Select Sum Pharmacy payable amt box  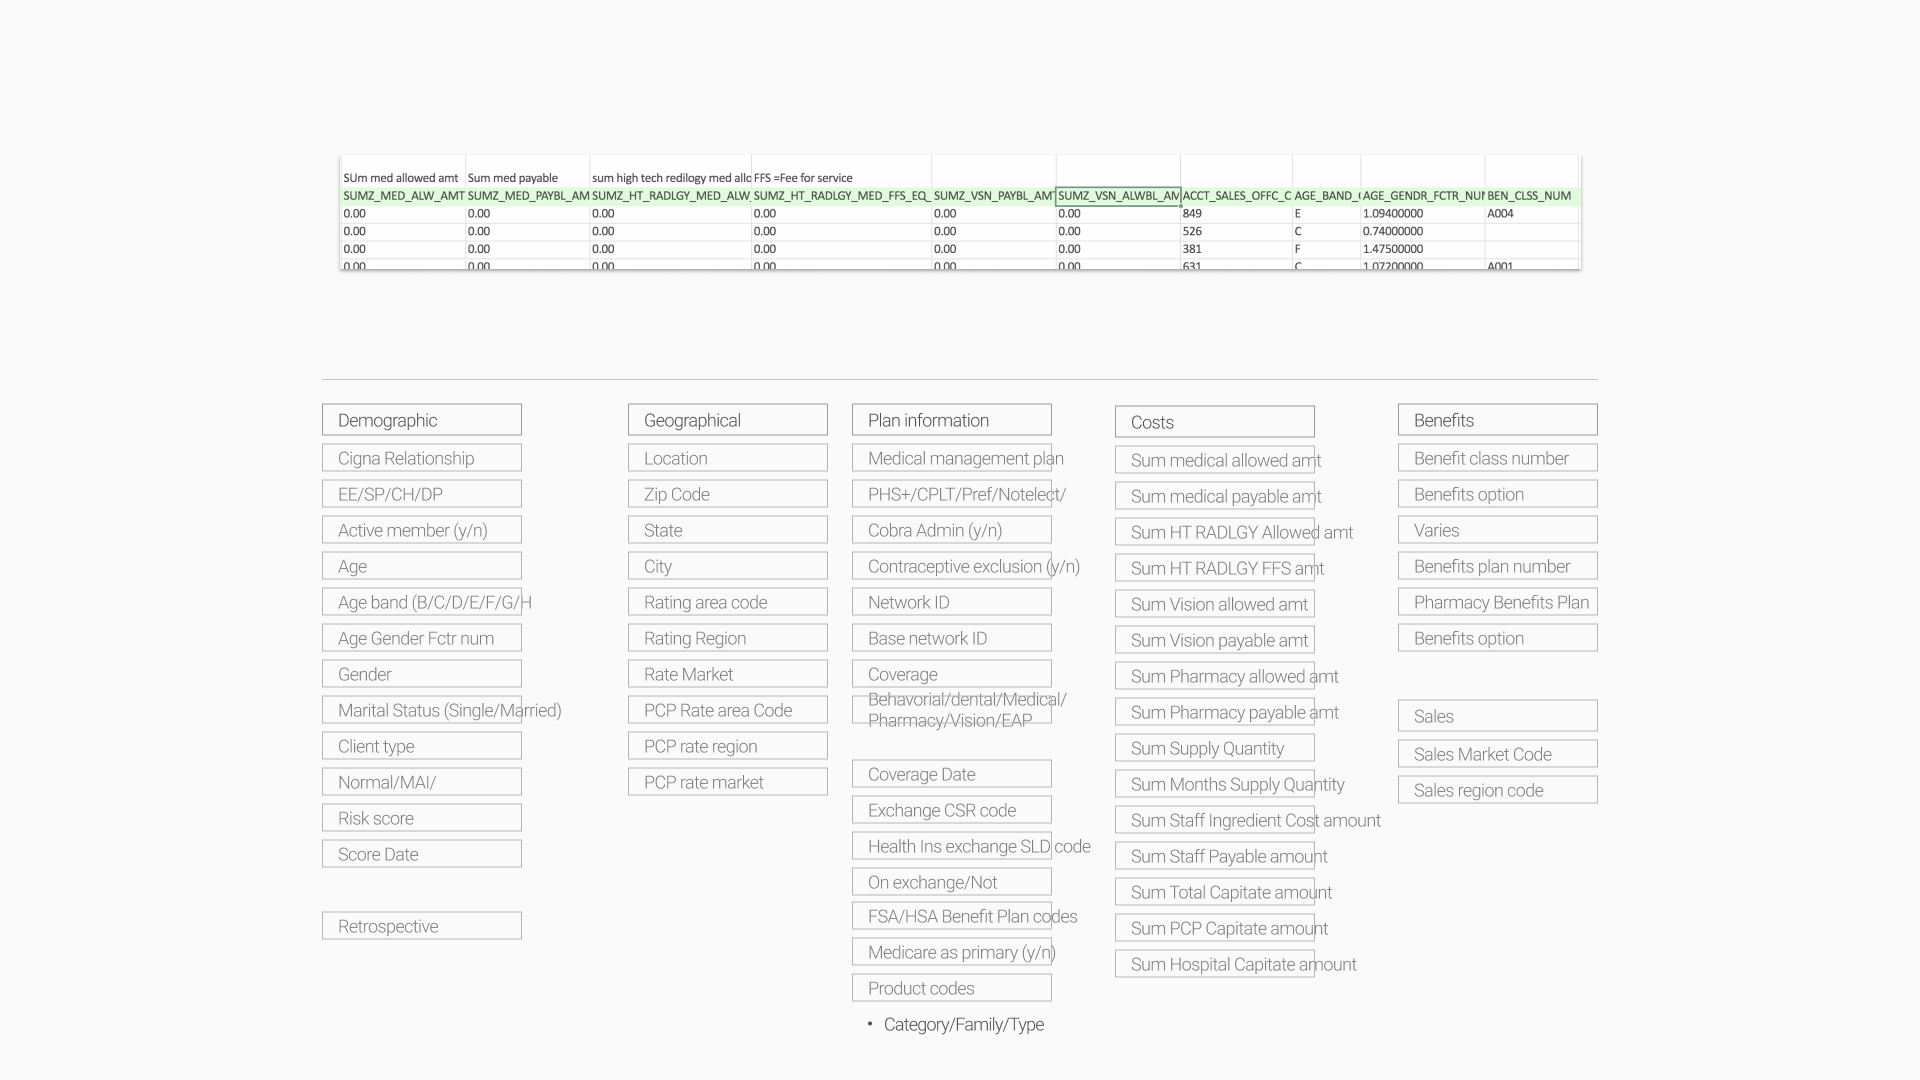[1215, 712]
